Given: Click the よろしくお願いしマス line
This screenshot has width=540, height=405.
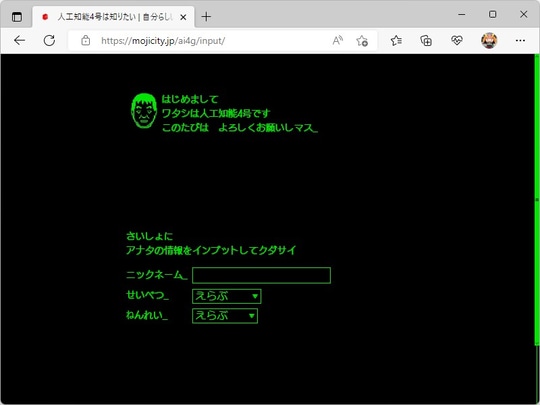Looking at the screenshot, I should click(x=240, y=127).
